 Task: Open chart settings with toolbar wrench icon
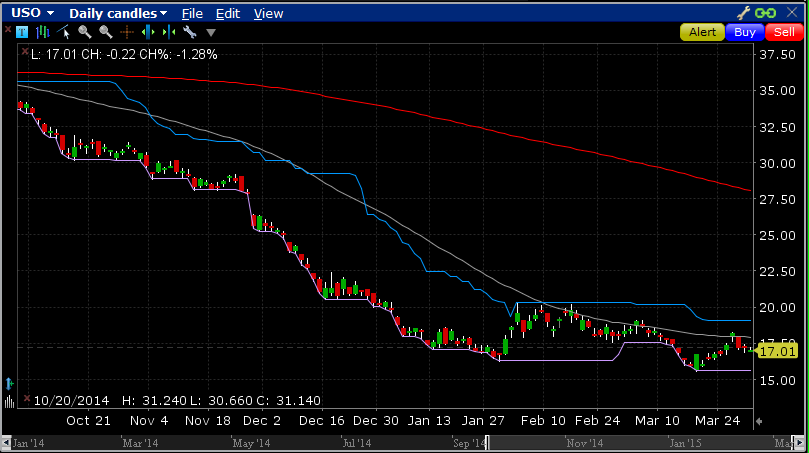point(188,32)
